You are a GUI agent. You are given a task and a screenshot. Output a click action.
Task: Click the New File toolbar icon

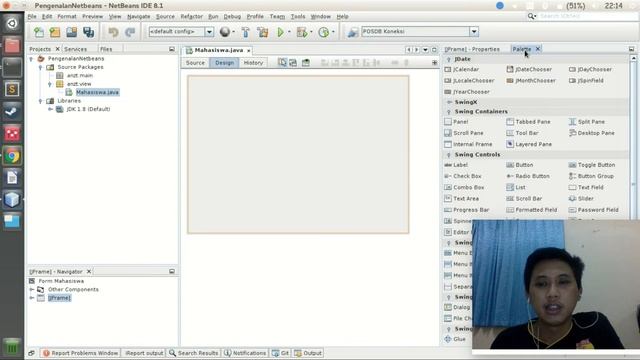coord(39,32)
